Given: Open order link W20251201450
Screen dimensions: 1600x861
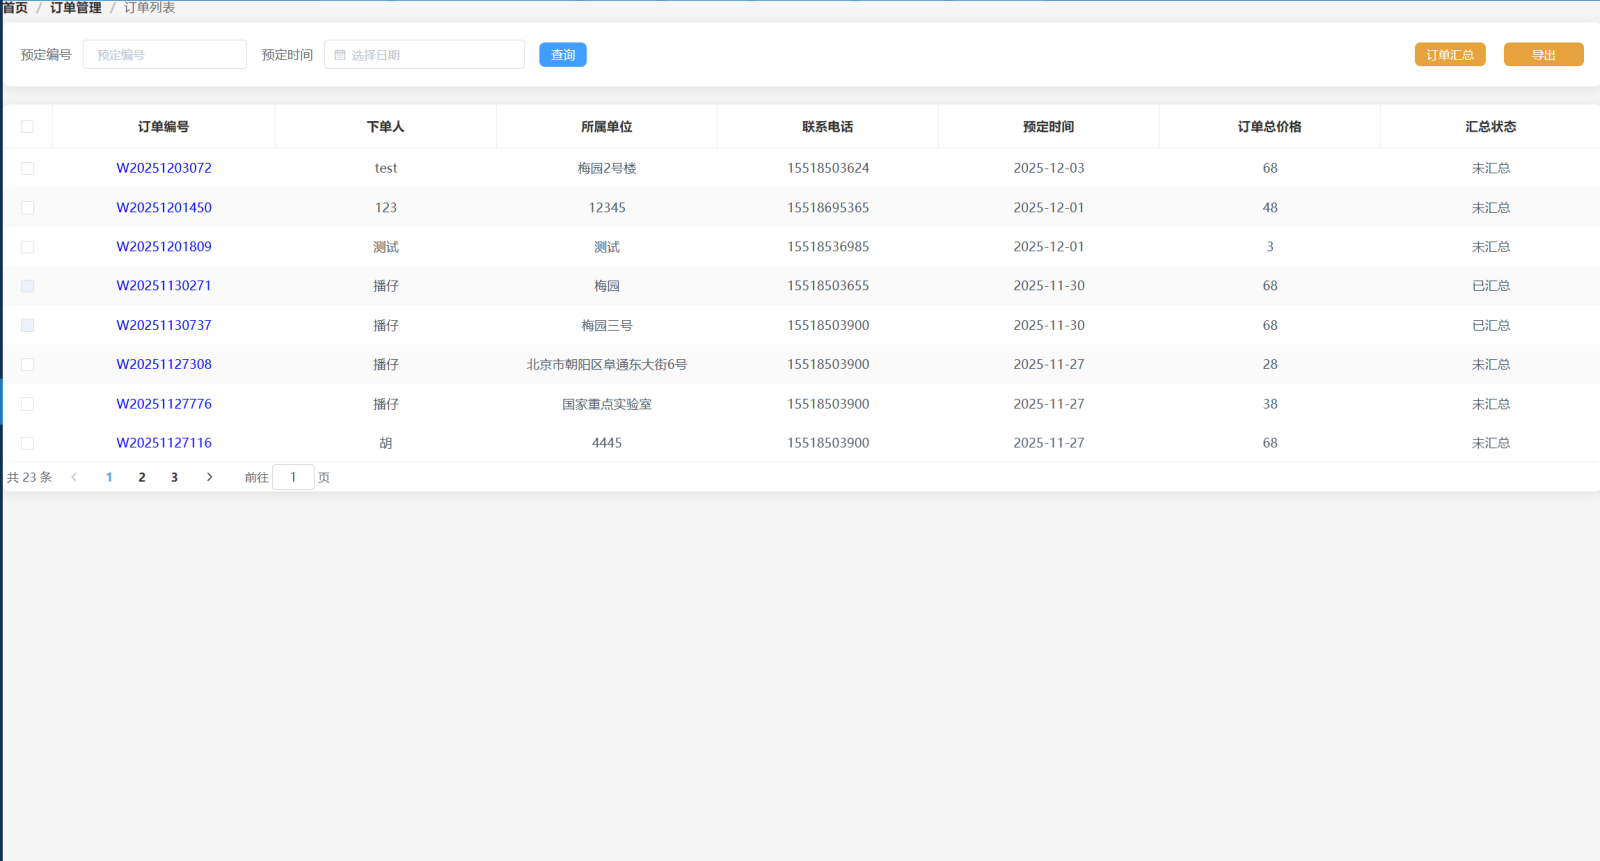Looking at the screenshot, I should pos(164,208).
